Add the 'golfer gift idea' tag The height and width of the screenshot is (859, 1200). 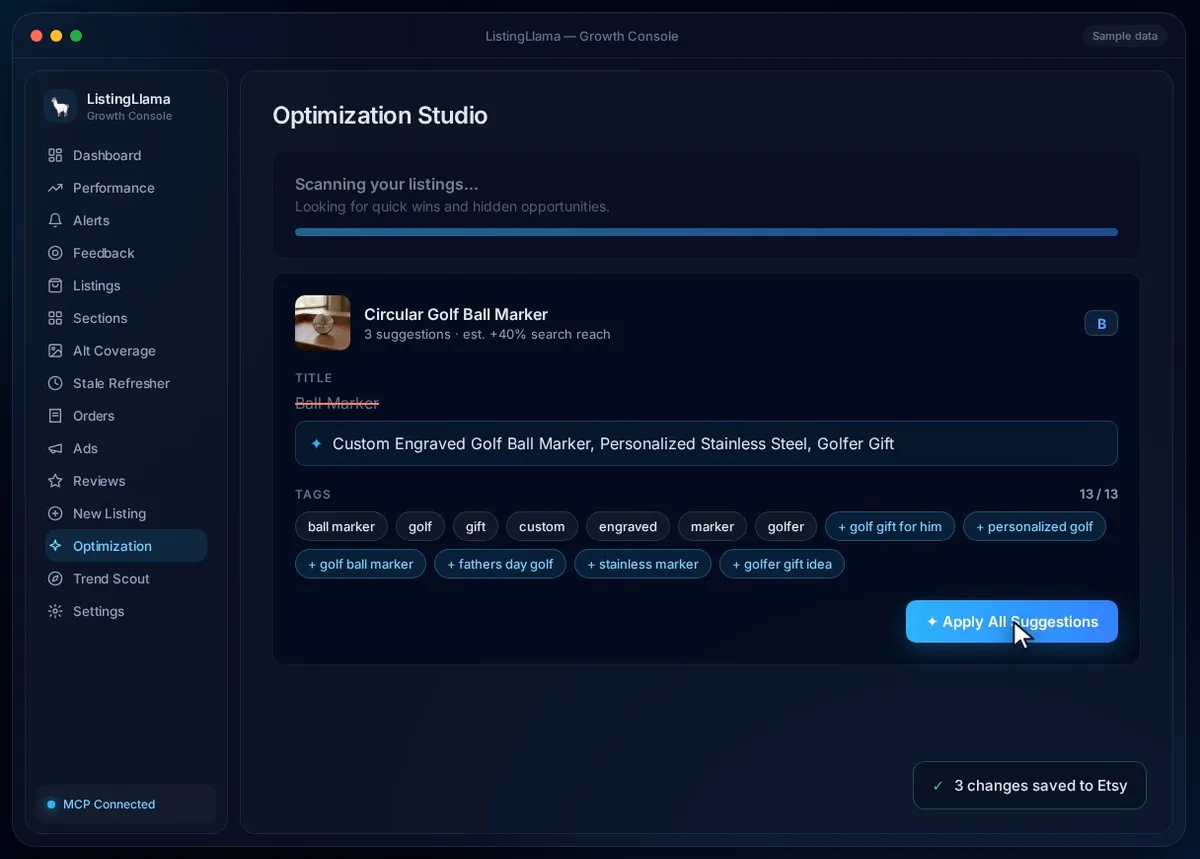[x=782, y=564]
